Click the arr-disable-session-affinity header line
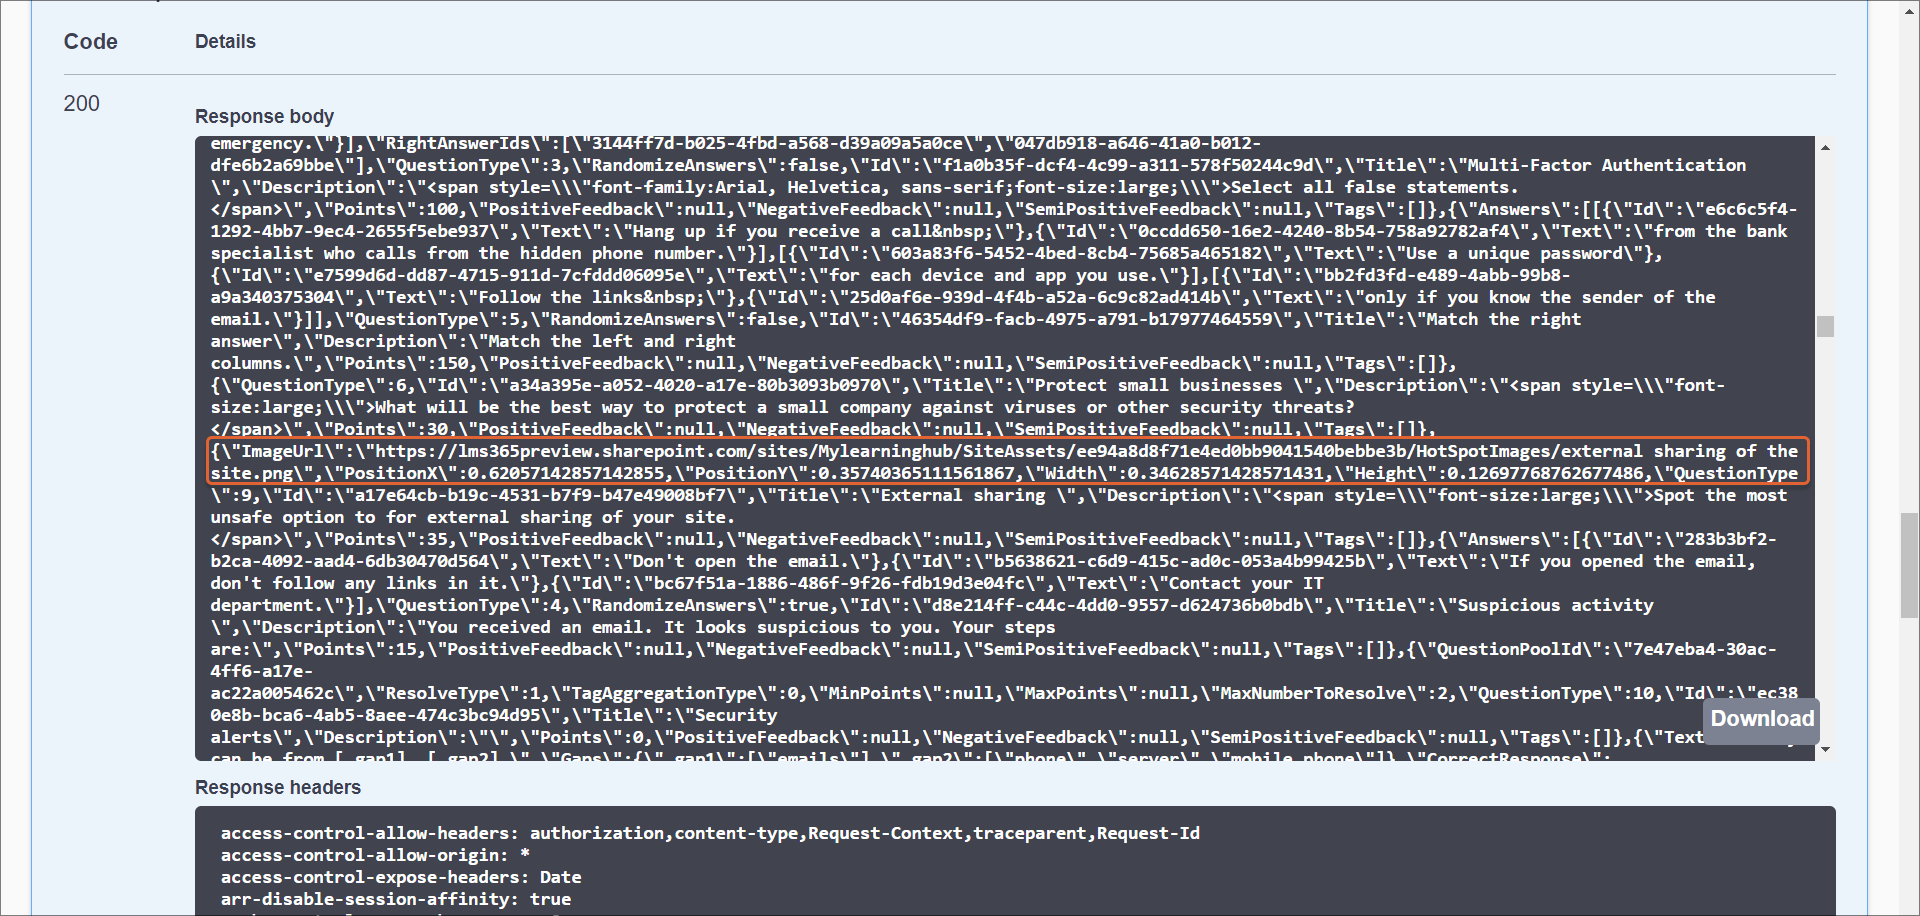 395,899
